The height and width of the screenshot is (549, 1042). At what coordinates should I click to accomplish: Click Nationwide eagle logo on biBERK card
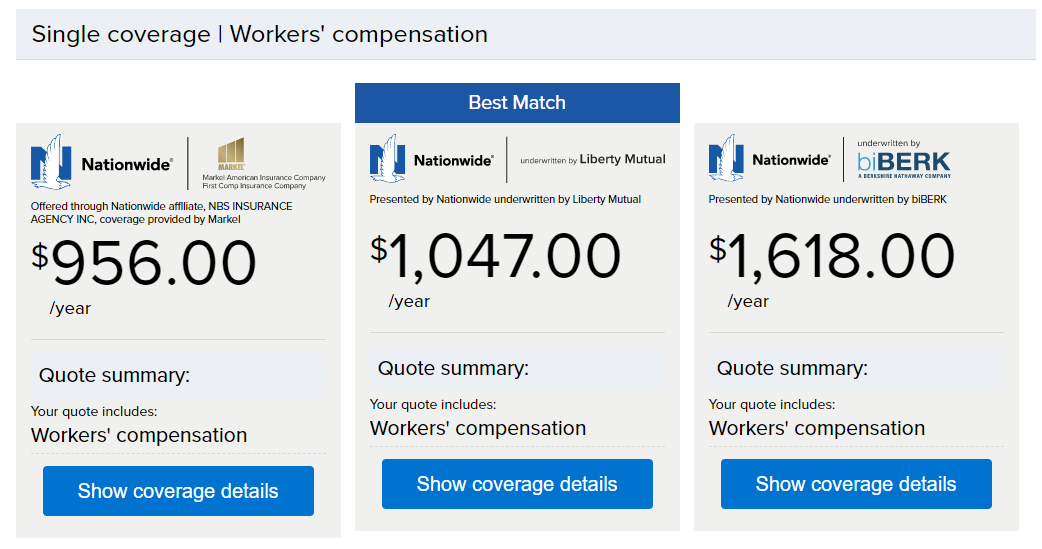770,158
